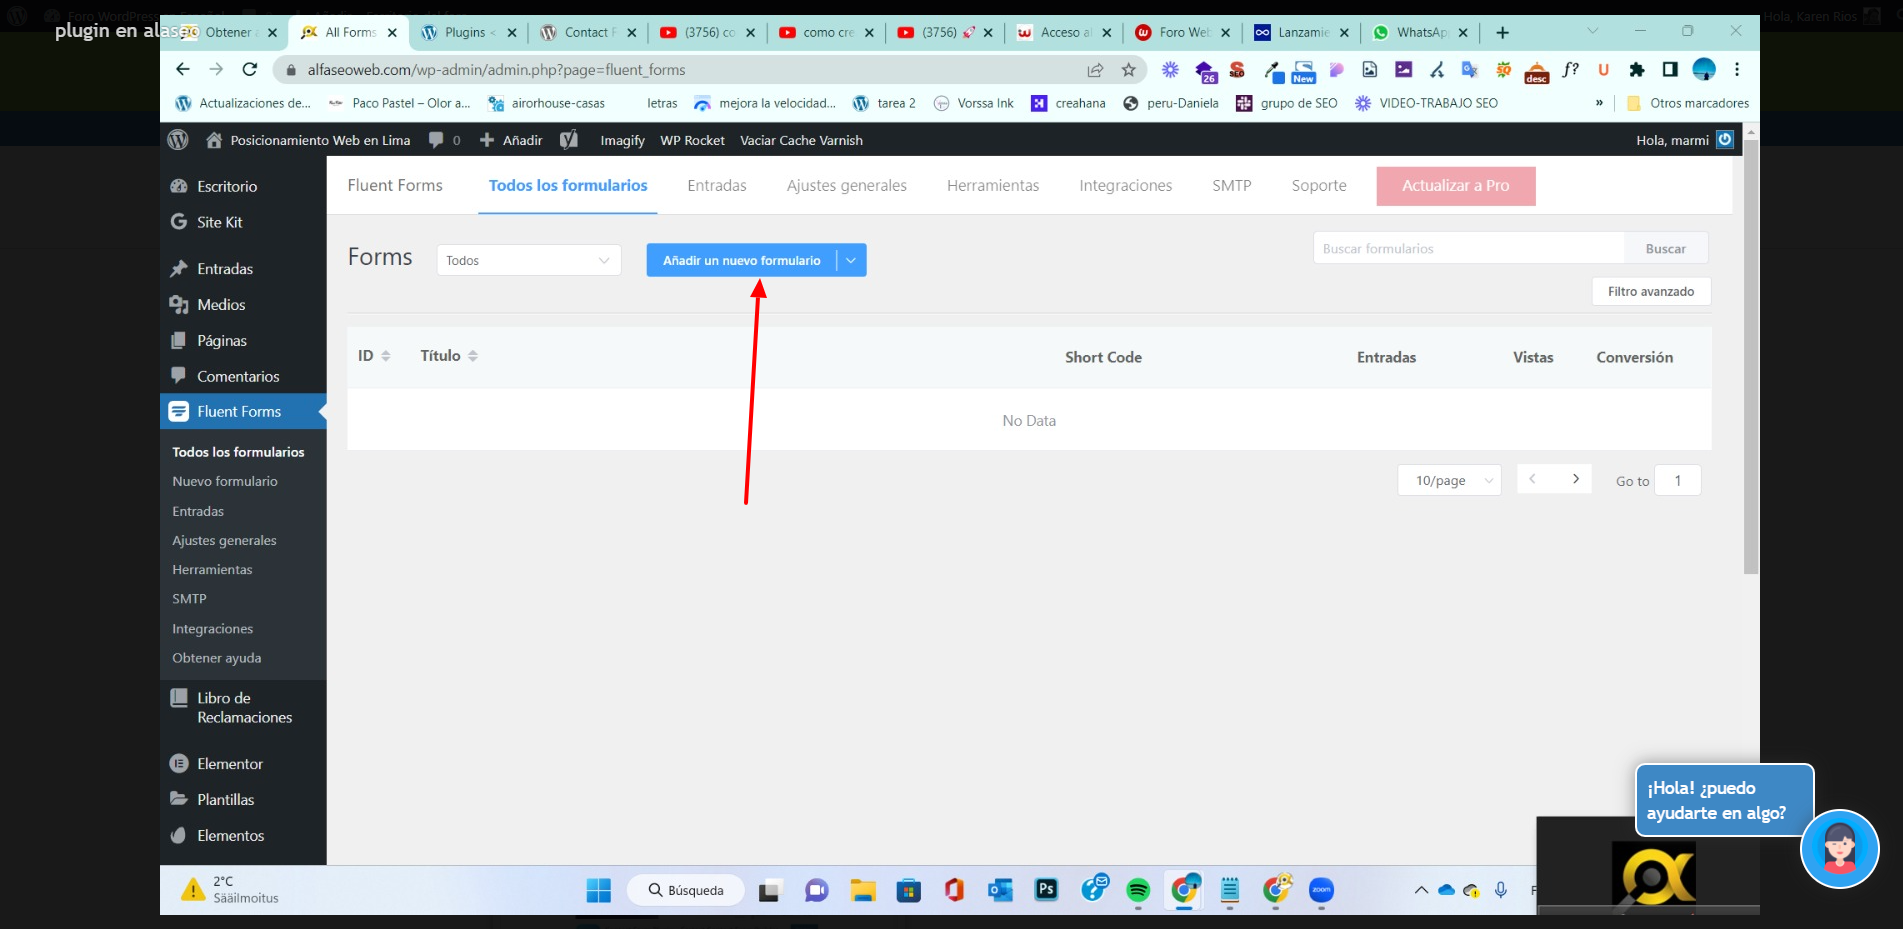Open the Todos forms filter dropdown
Viewport: 1903px width, 929px height.
click(x=529, y=260)
